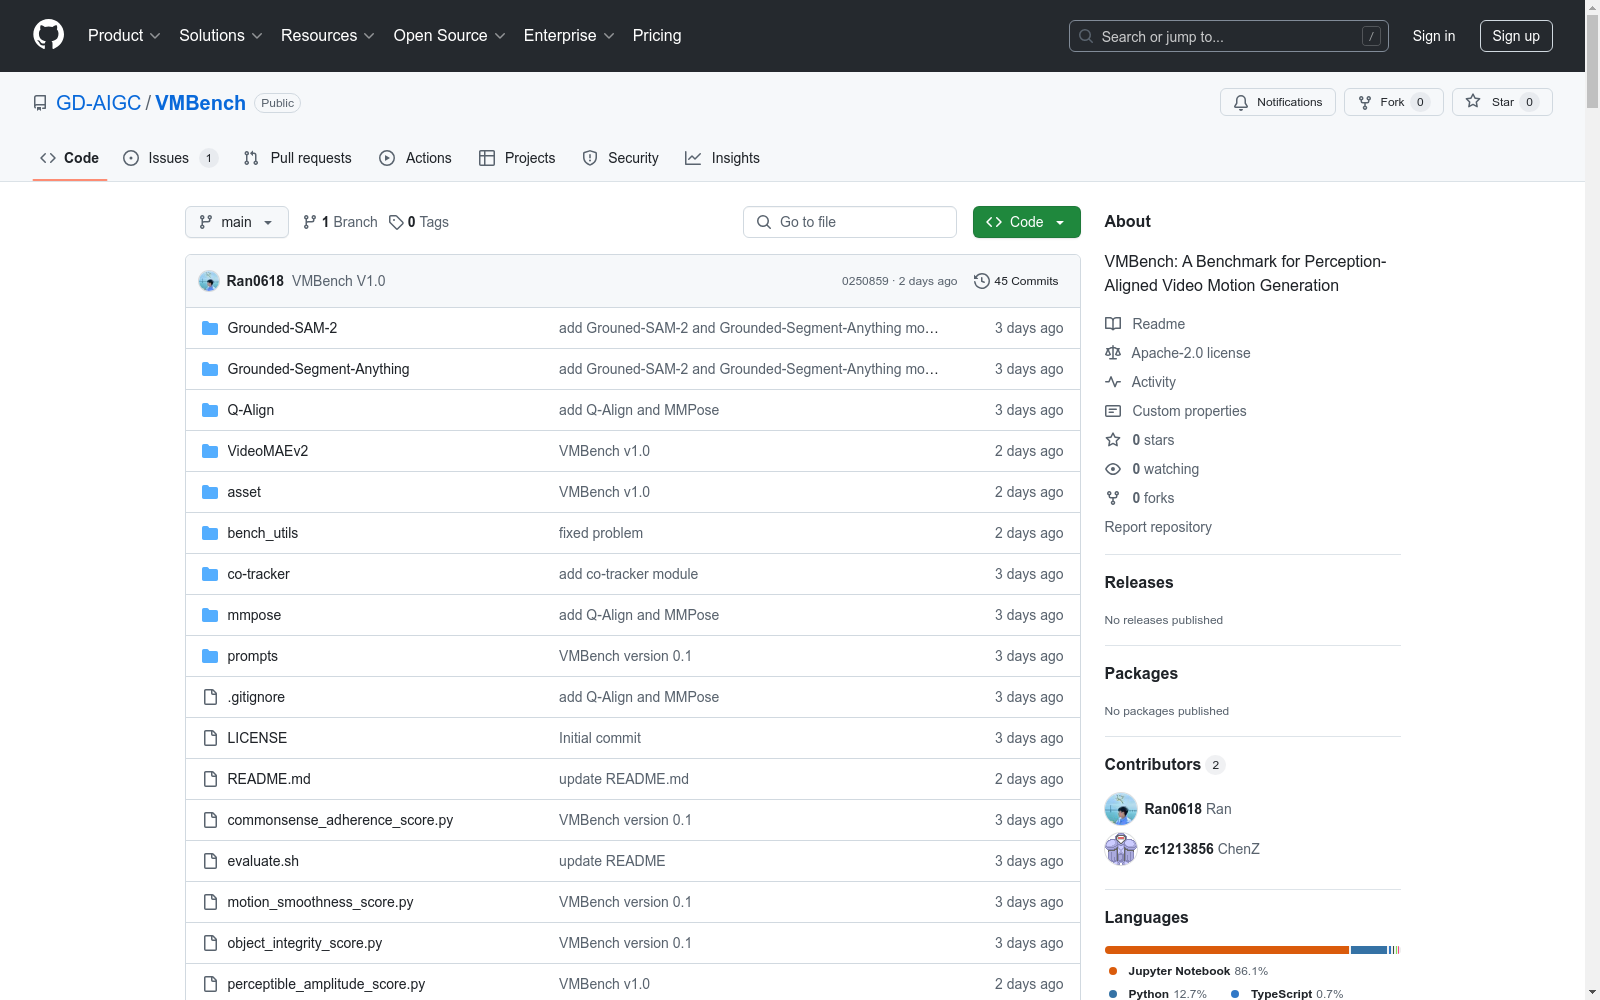
Task: Click the Ran0618 contributor avatar in sidebar
Action: (1121, 809)
